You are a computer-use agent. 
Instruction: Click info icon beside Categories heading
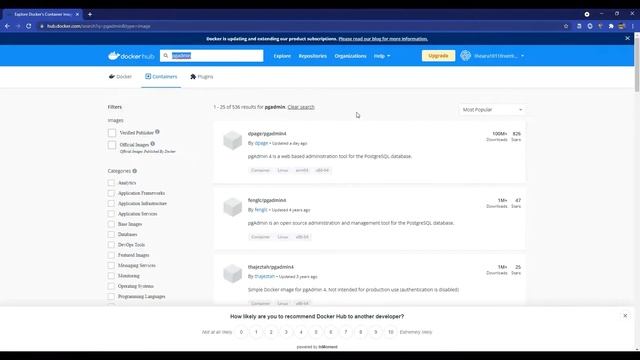point(135,171)
